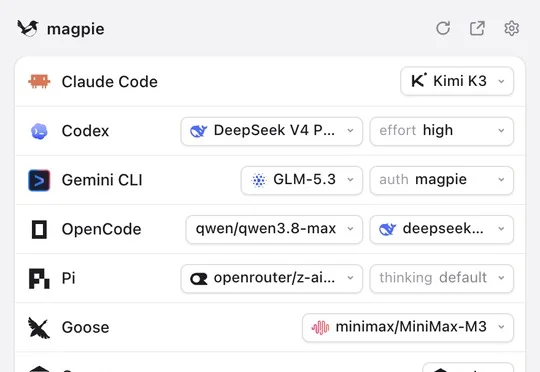Viewport: 540px width, 372px height.
Task: Click the Codex label
Action: pos(85,131)
